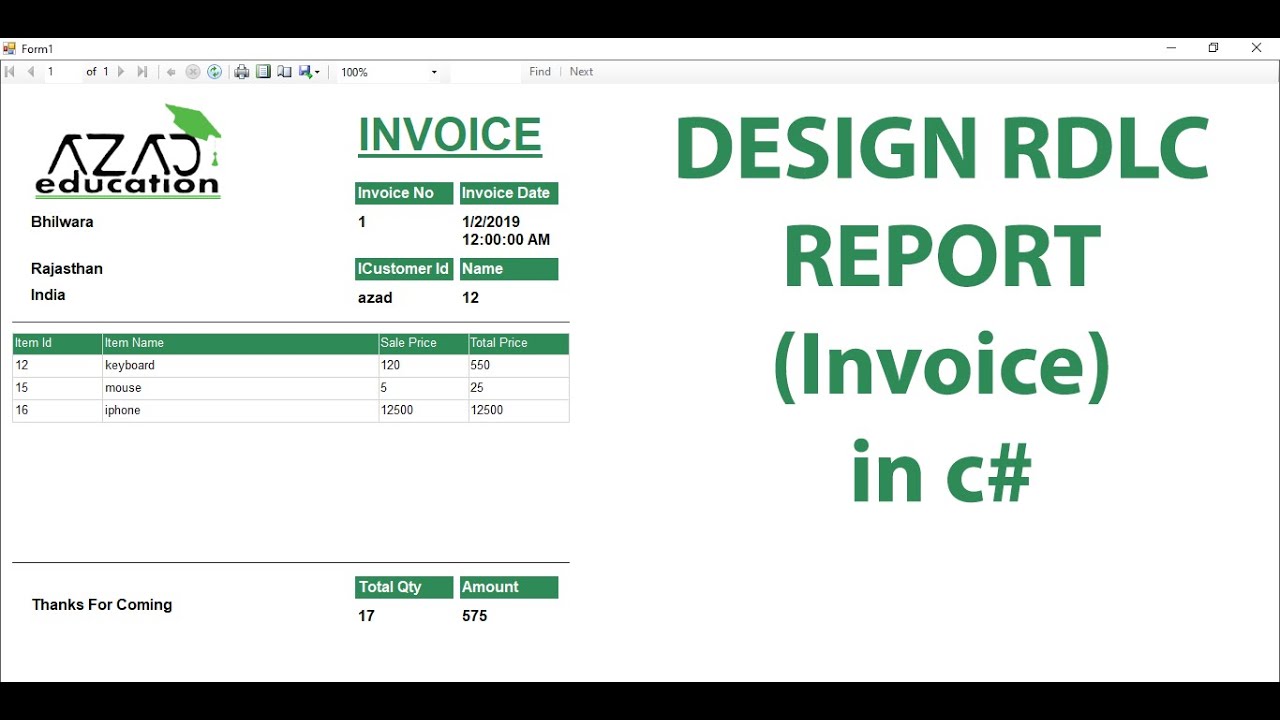Click the Thanks For Coming text

pos(102,605)
